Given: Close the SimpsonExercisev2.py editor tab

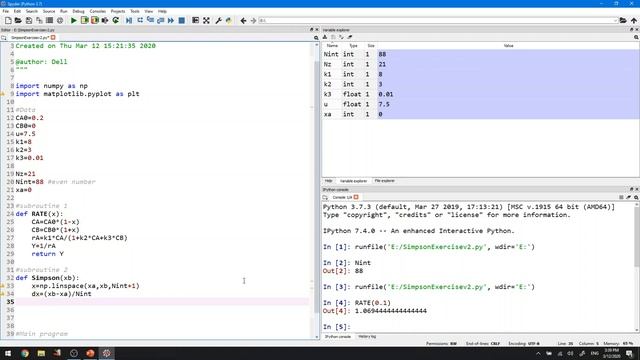Looking at the screenshot, I should tap(53, 38).
